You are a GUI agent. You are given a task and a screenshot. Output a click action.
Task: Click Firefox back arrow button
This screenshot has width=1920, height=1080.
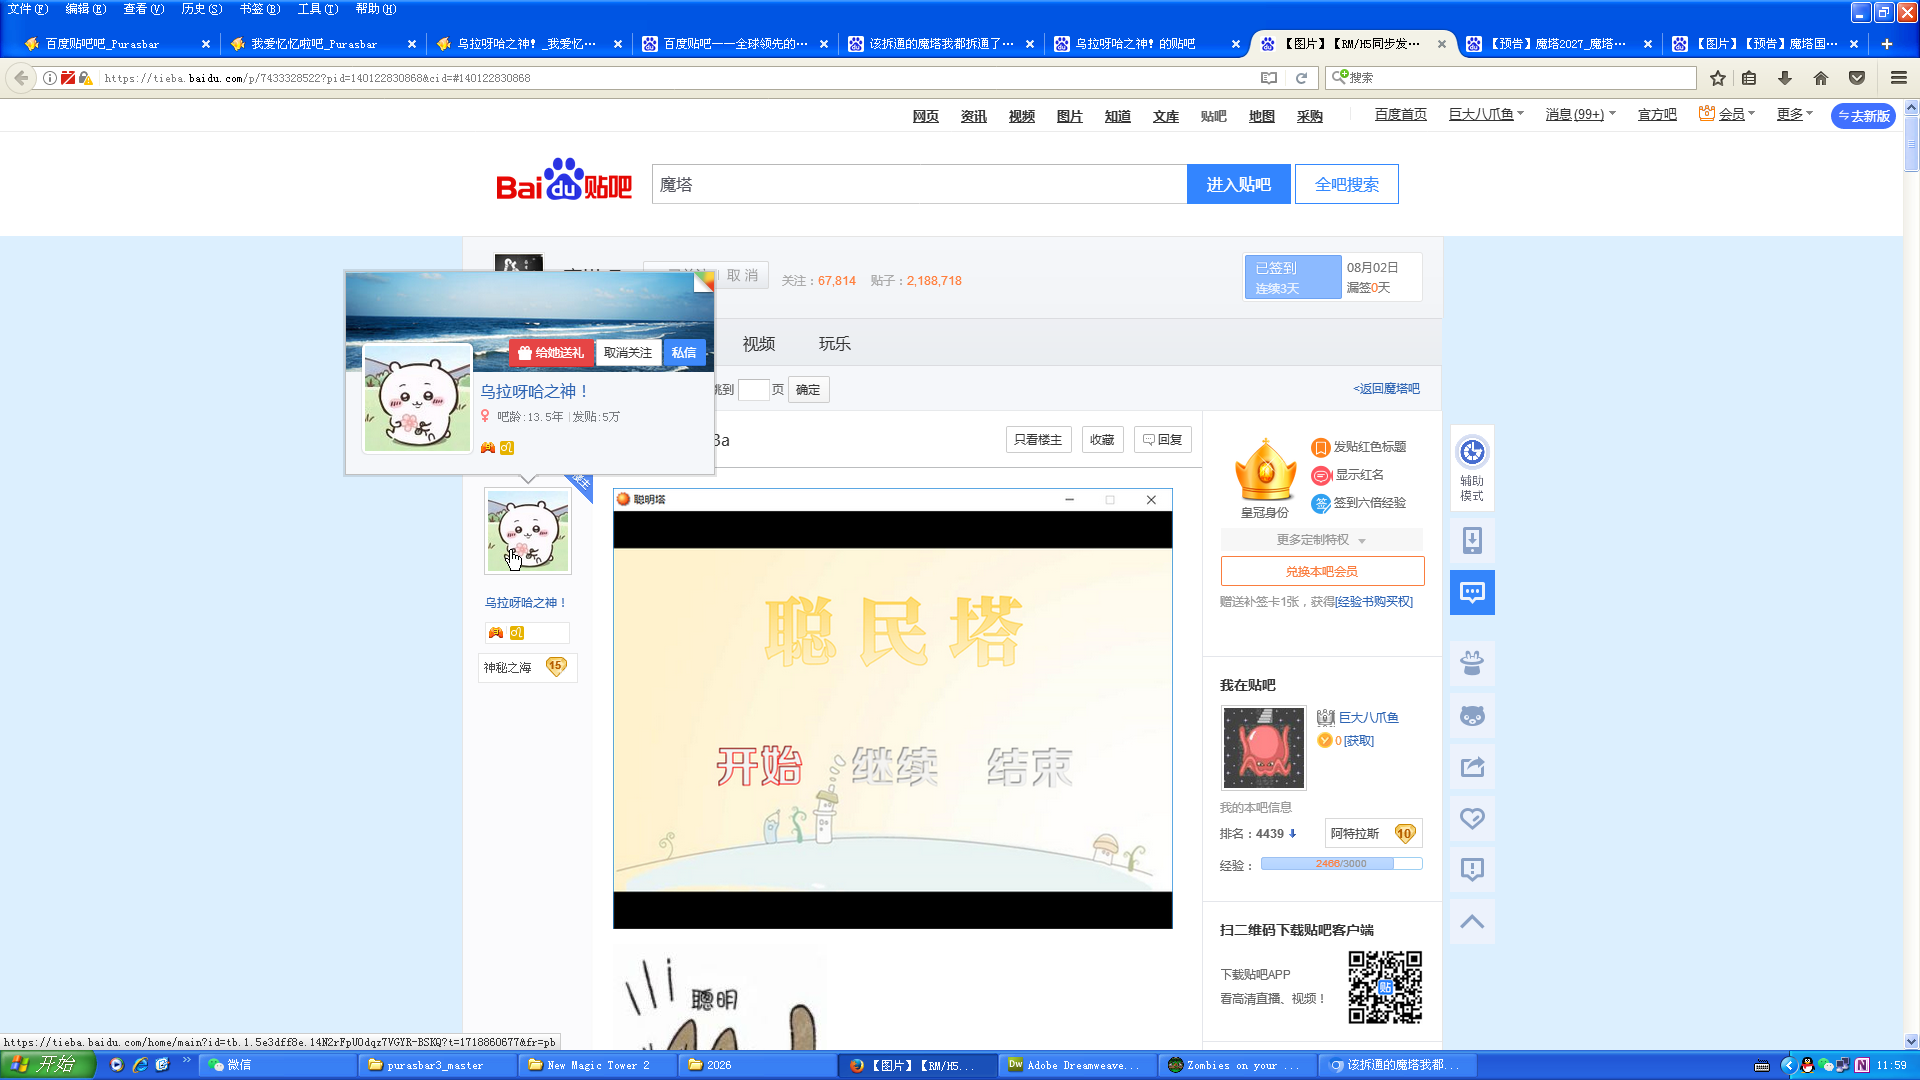21,78
